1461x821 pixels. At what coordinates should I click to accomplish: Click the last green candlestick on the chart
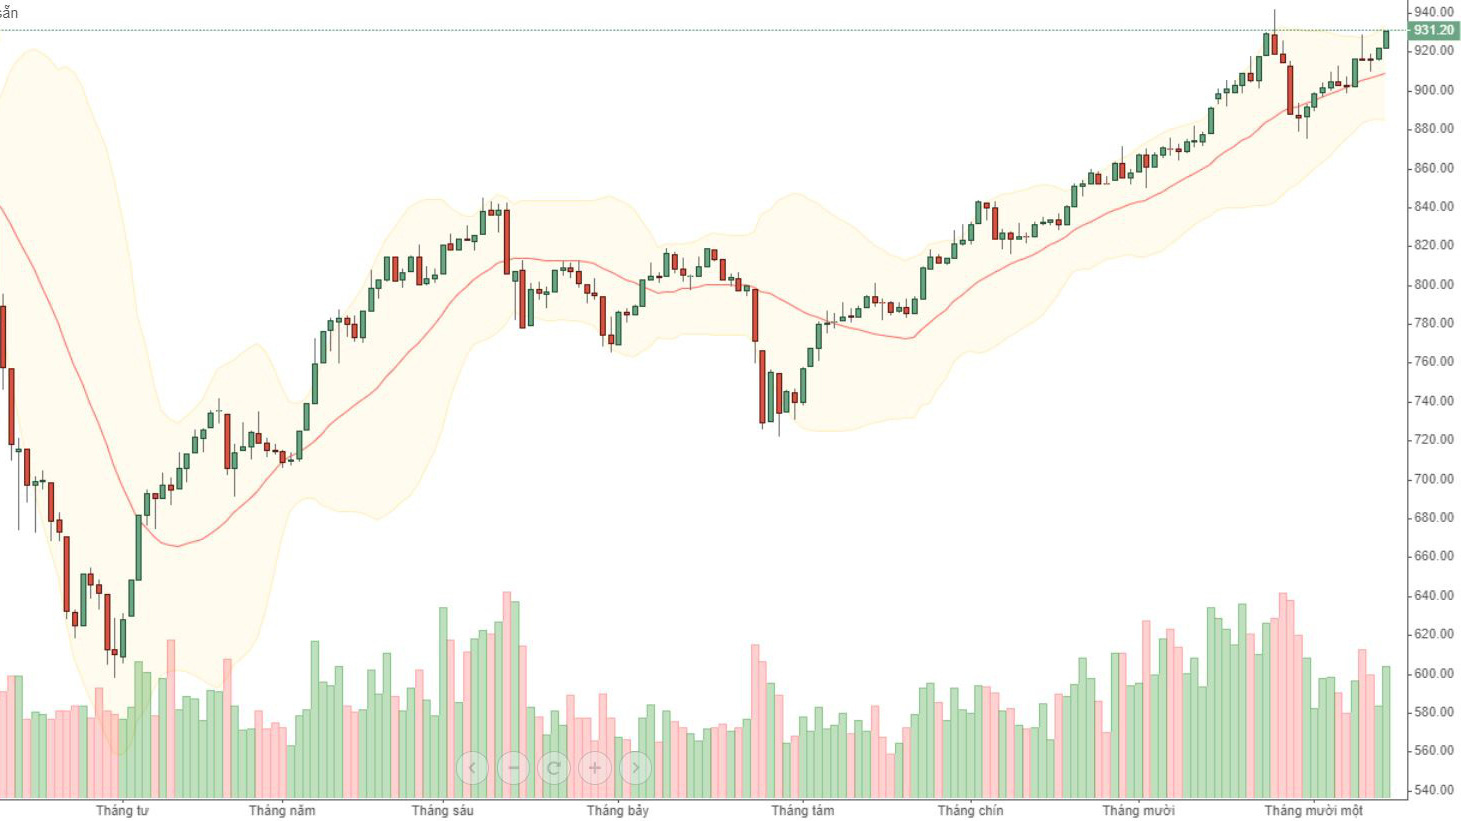(1386, 39)
